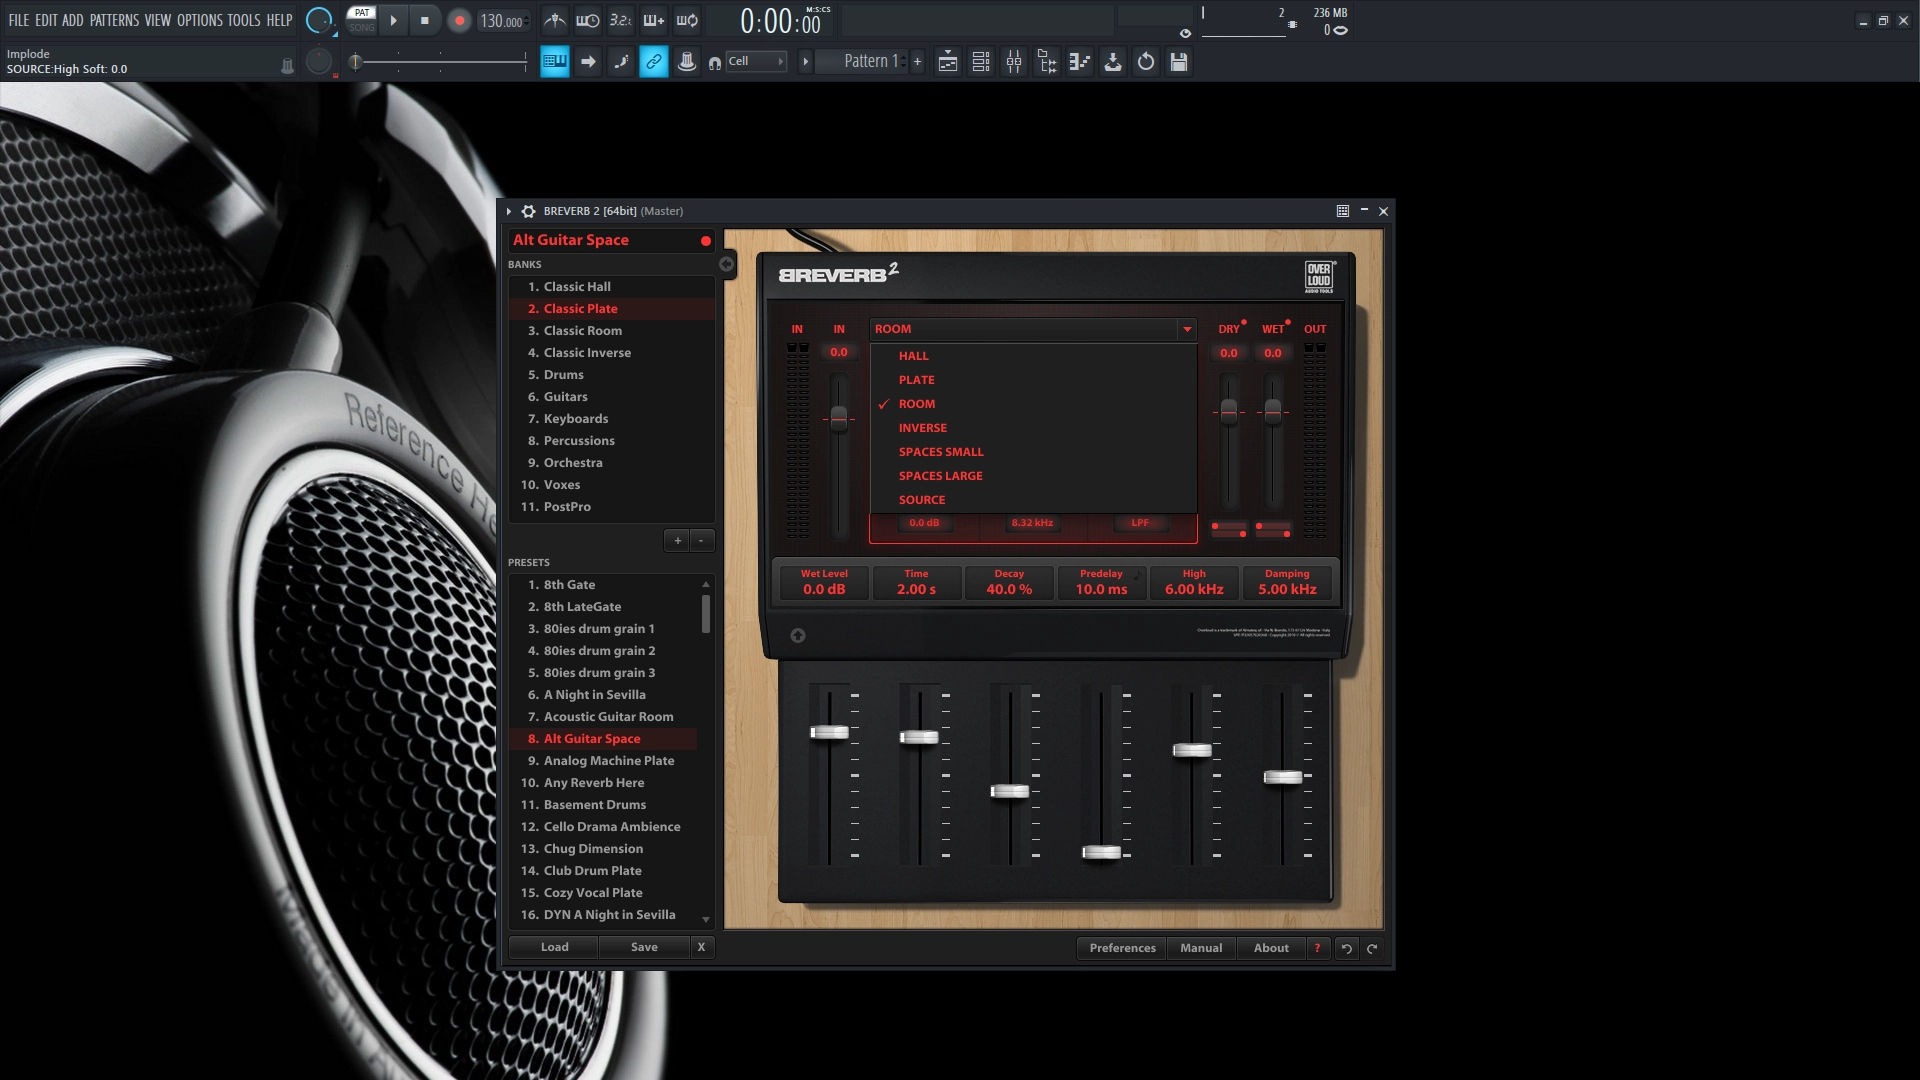Click the red question mark help button
The height and width of the screenshot is (1080, 1920).
click(1317, 948)
